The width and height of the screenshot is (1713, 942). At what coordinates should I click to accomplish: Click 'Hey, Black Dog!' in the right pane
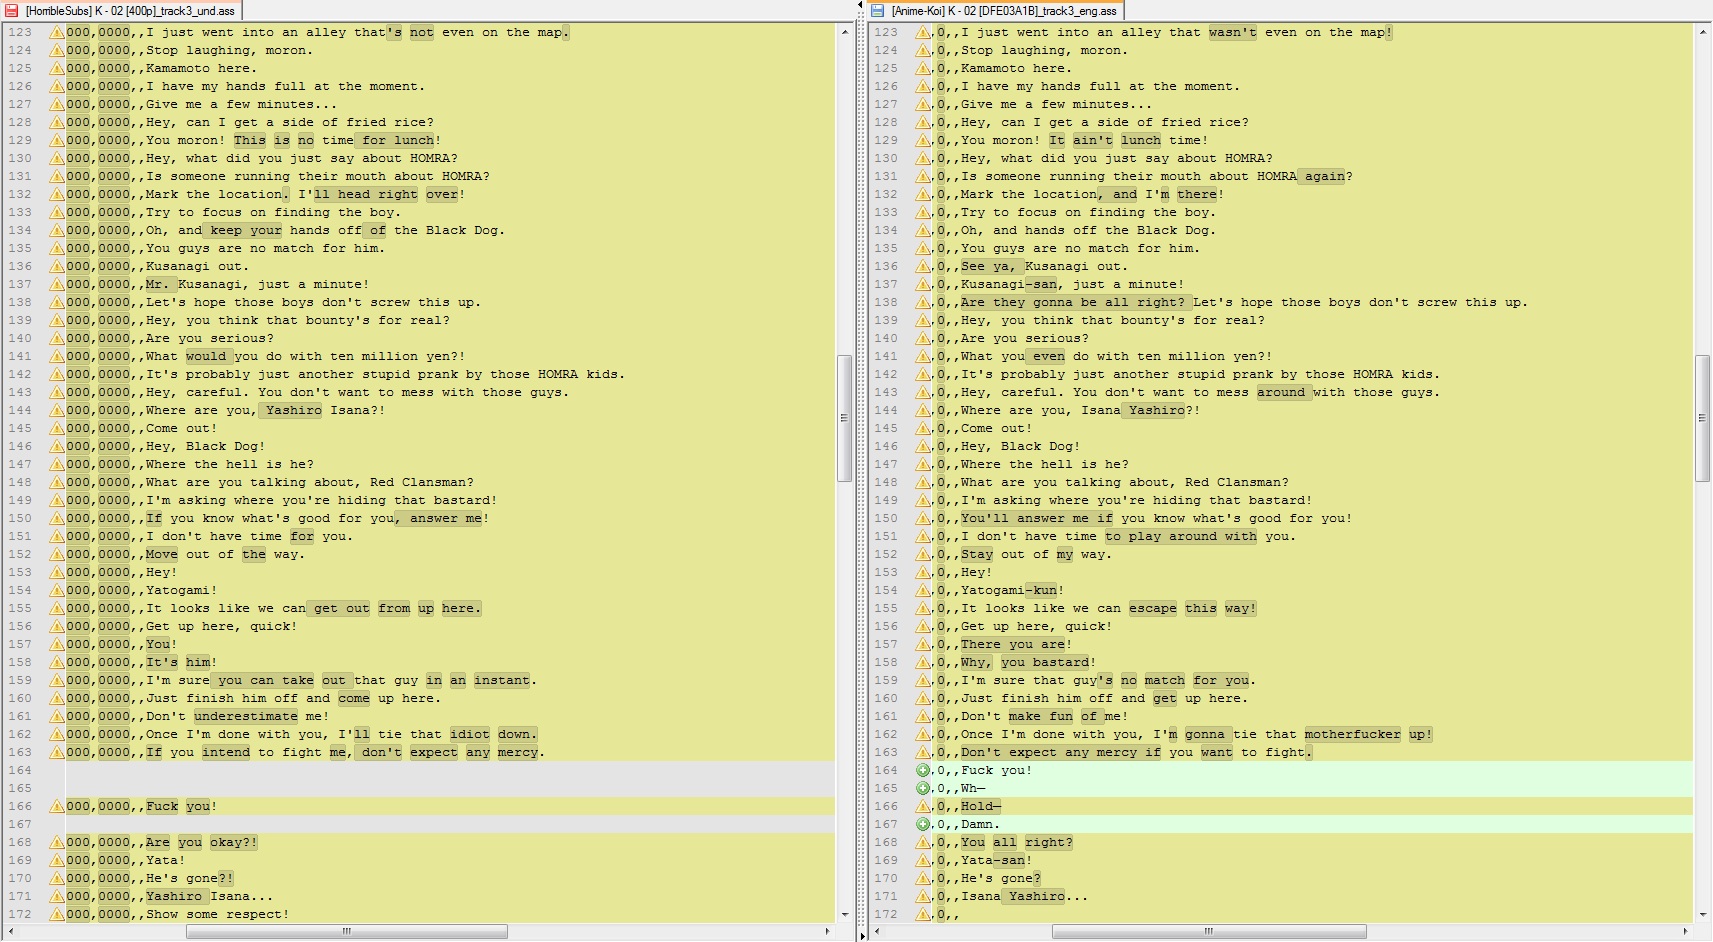click(1020, 446)
